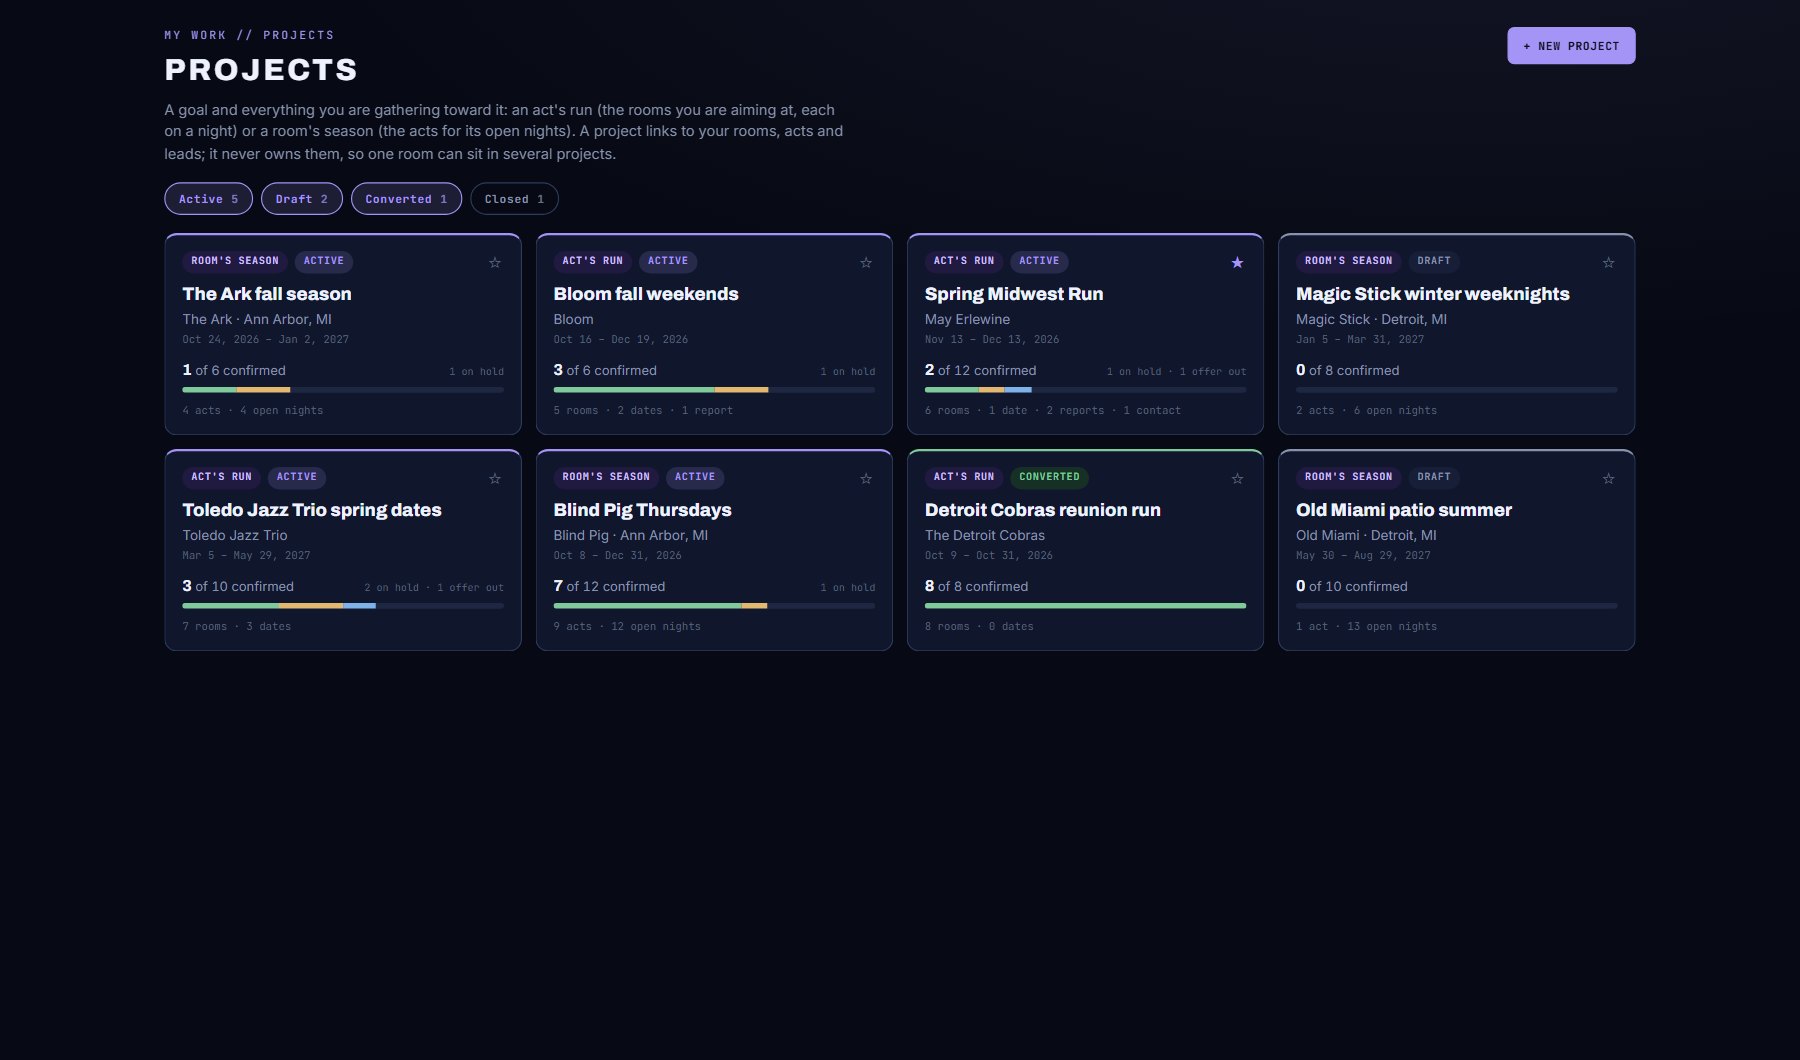Click 'Old Miami · Detroit, MI' subtitle
The height and width of the screenshot is (1060, 1800).
click(1366, 535)
